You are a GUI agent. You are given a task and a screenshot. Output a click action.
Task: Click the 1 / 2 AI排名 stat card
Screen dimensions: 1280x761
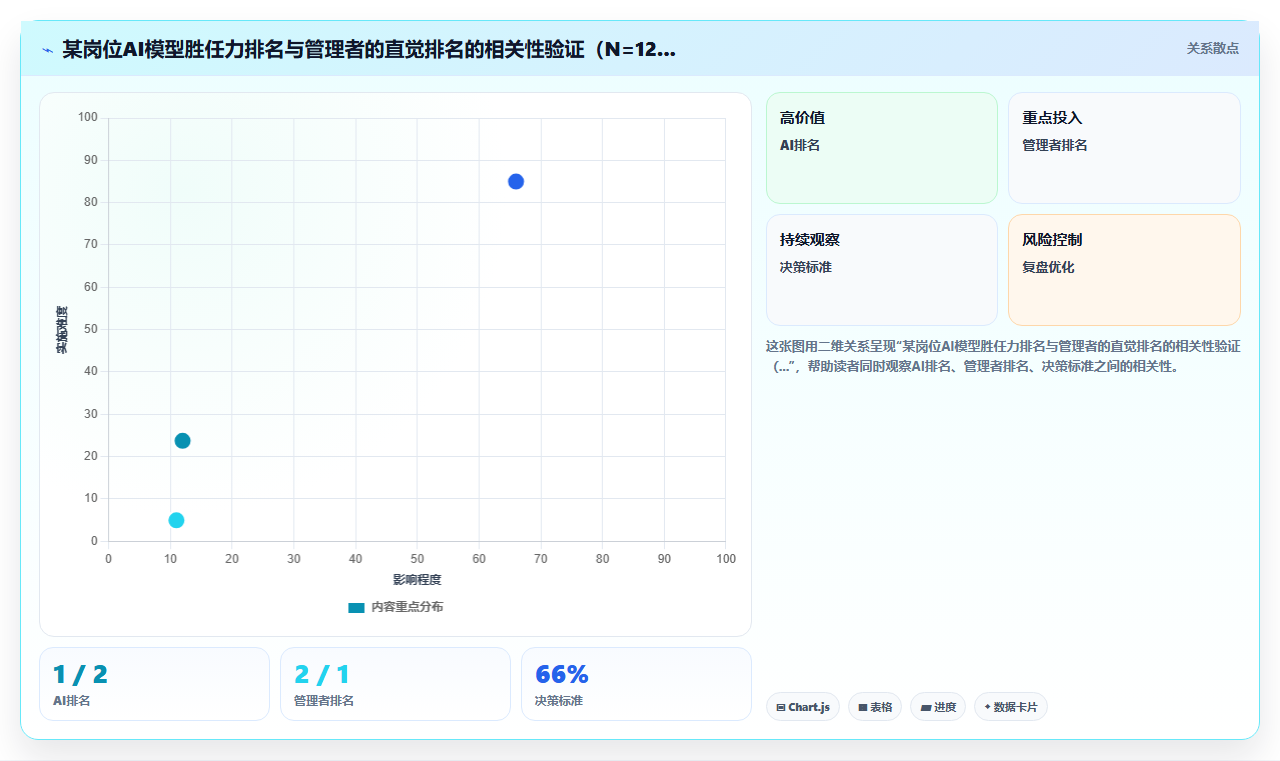pos(154,684)
